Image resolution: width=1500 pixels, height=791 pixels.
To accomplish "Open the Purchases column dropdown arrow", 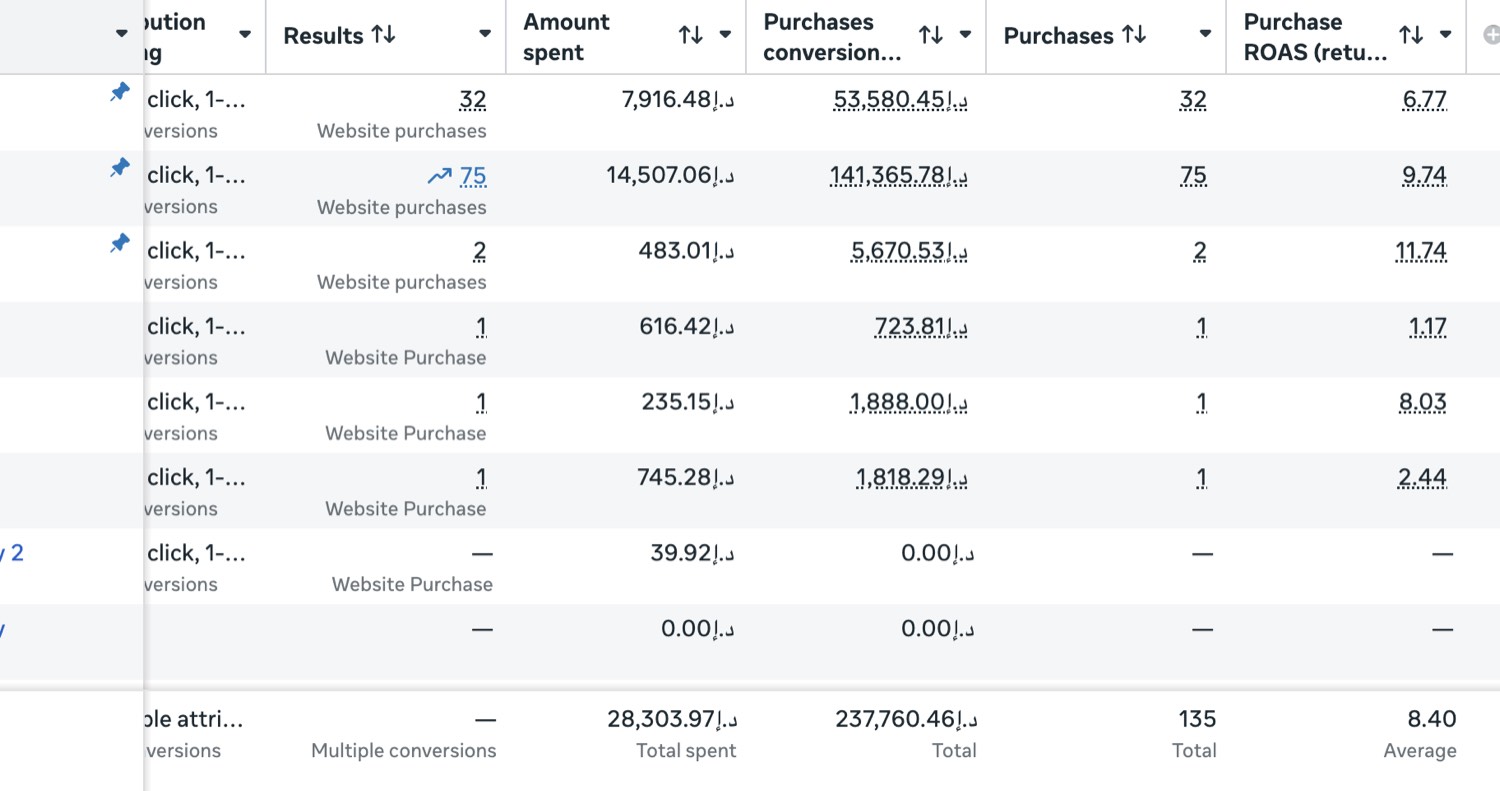I will pos(1205,35).
